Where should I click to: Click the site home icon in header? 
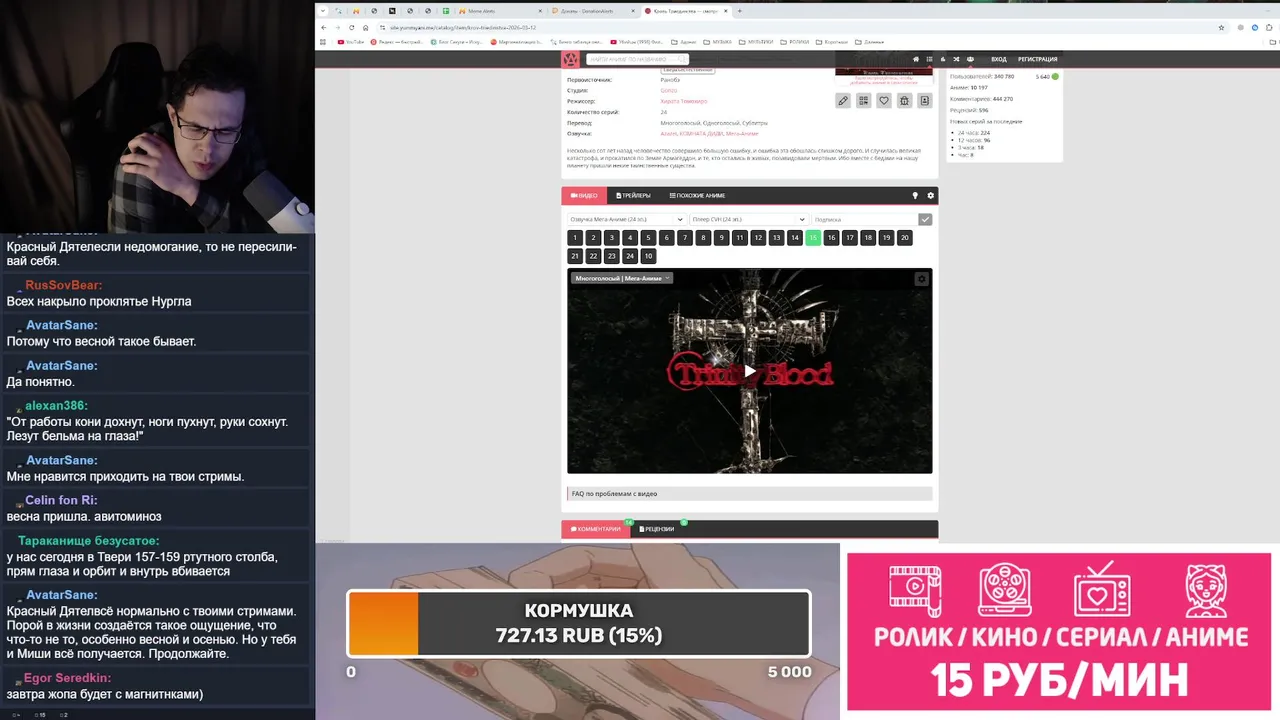[915, 59]
